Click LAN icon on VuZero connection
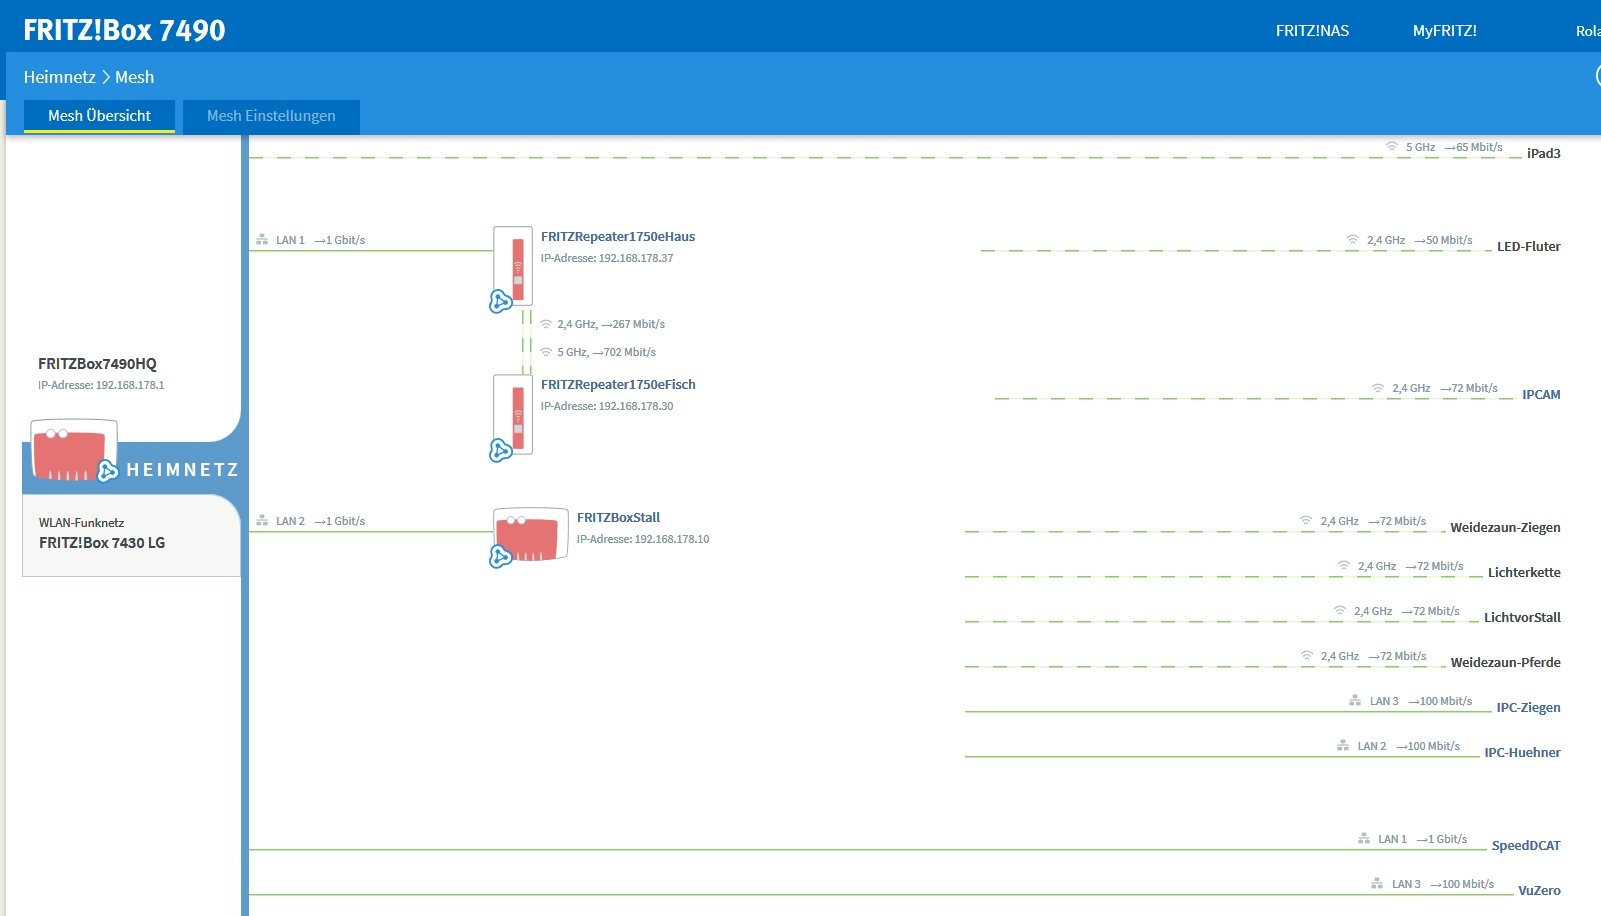Screen dimensions: 1601x916 [x=1377, y=884]
